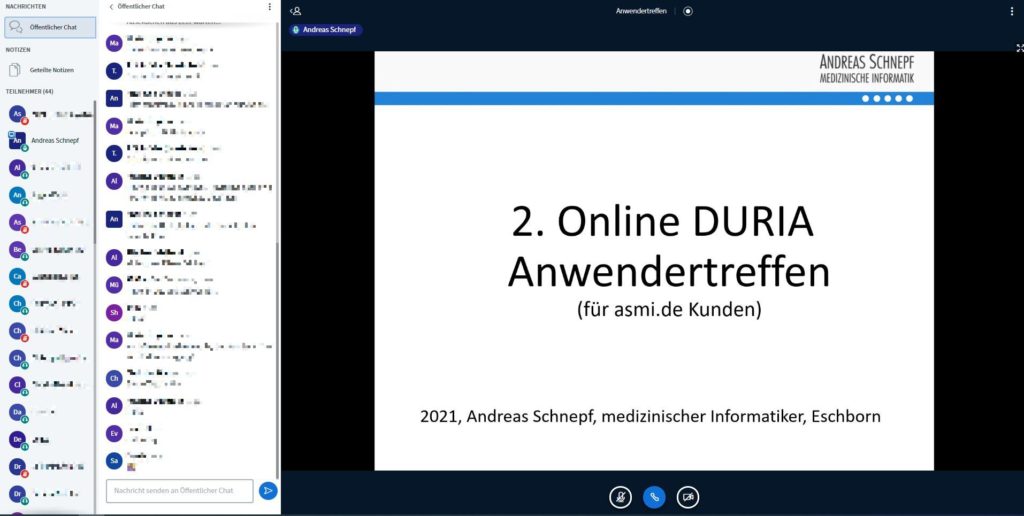Focus the 'Nachricht senden an Öffentlicher Chat' field

[180, 491]
